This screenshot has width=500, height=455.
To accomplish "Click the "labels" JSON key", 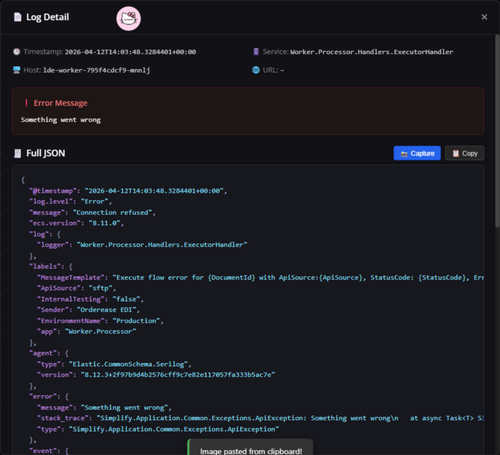I will pyautogui.click(x=45, y=266).
